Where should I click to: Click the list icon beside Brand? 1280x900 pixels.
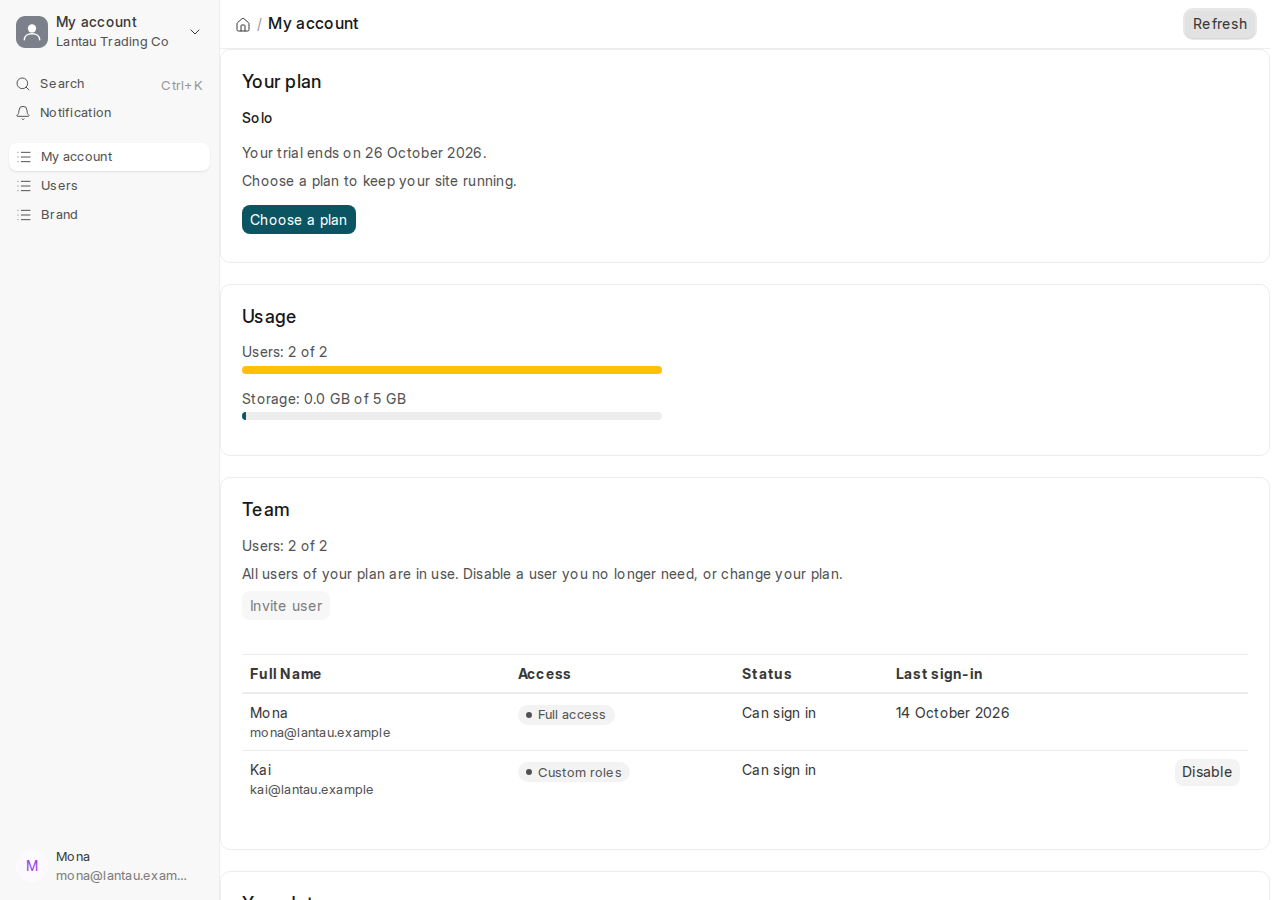(24, 215)
